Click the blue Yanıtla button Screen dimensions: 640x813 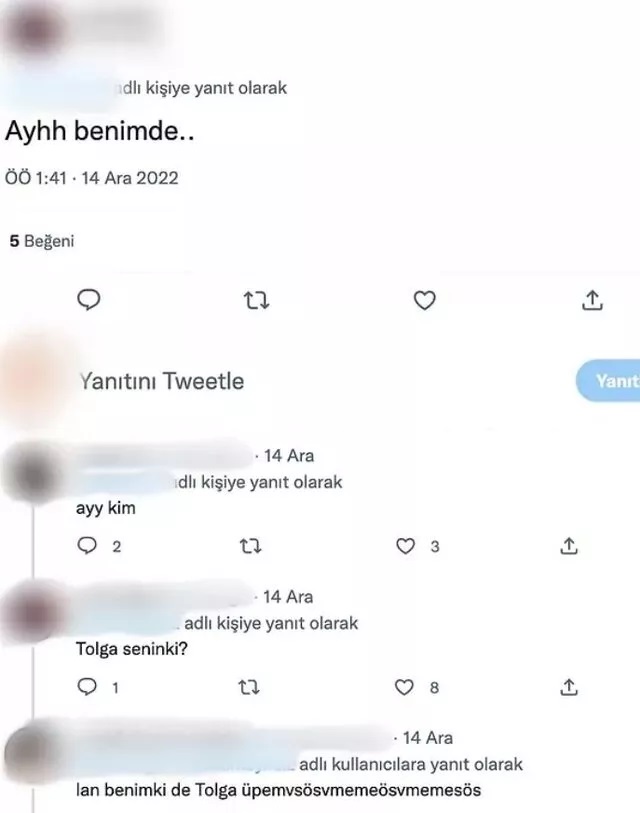(608, 381)
